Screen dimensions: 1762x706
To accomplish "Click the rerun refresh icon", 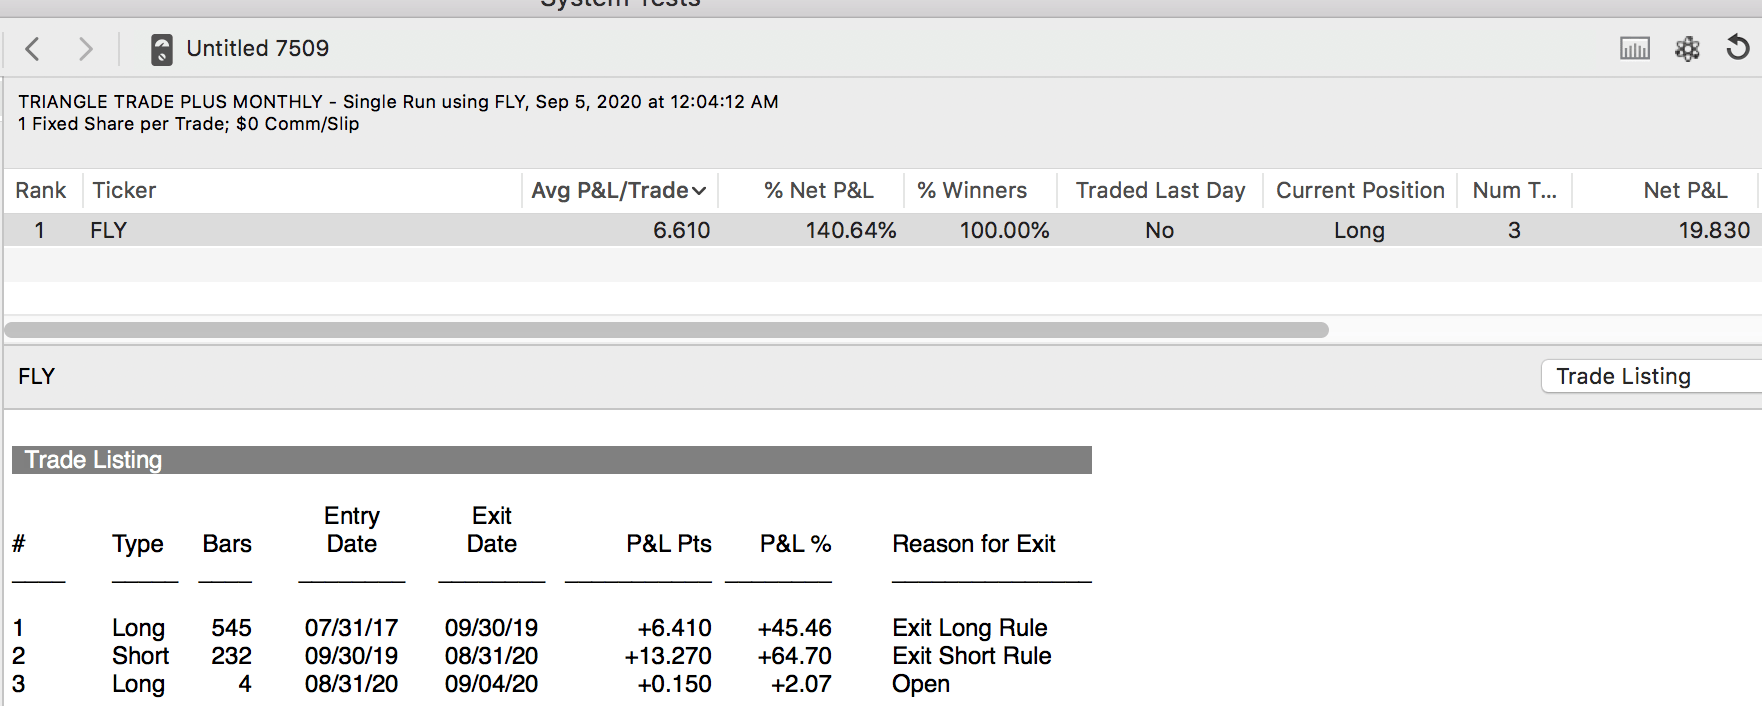I will point(1738,47).
